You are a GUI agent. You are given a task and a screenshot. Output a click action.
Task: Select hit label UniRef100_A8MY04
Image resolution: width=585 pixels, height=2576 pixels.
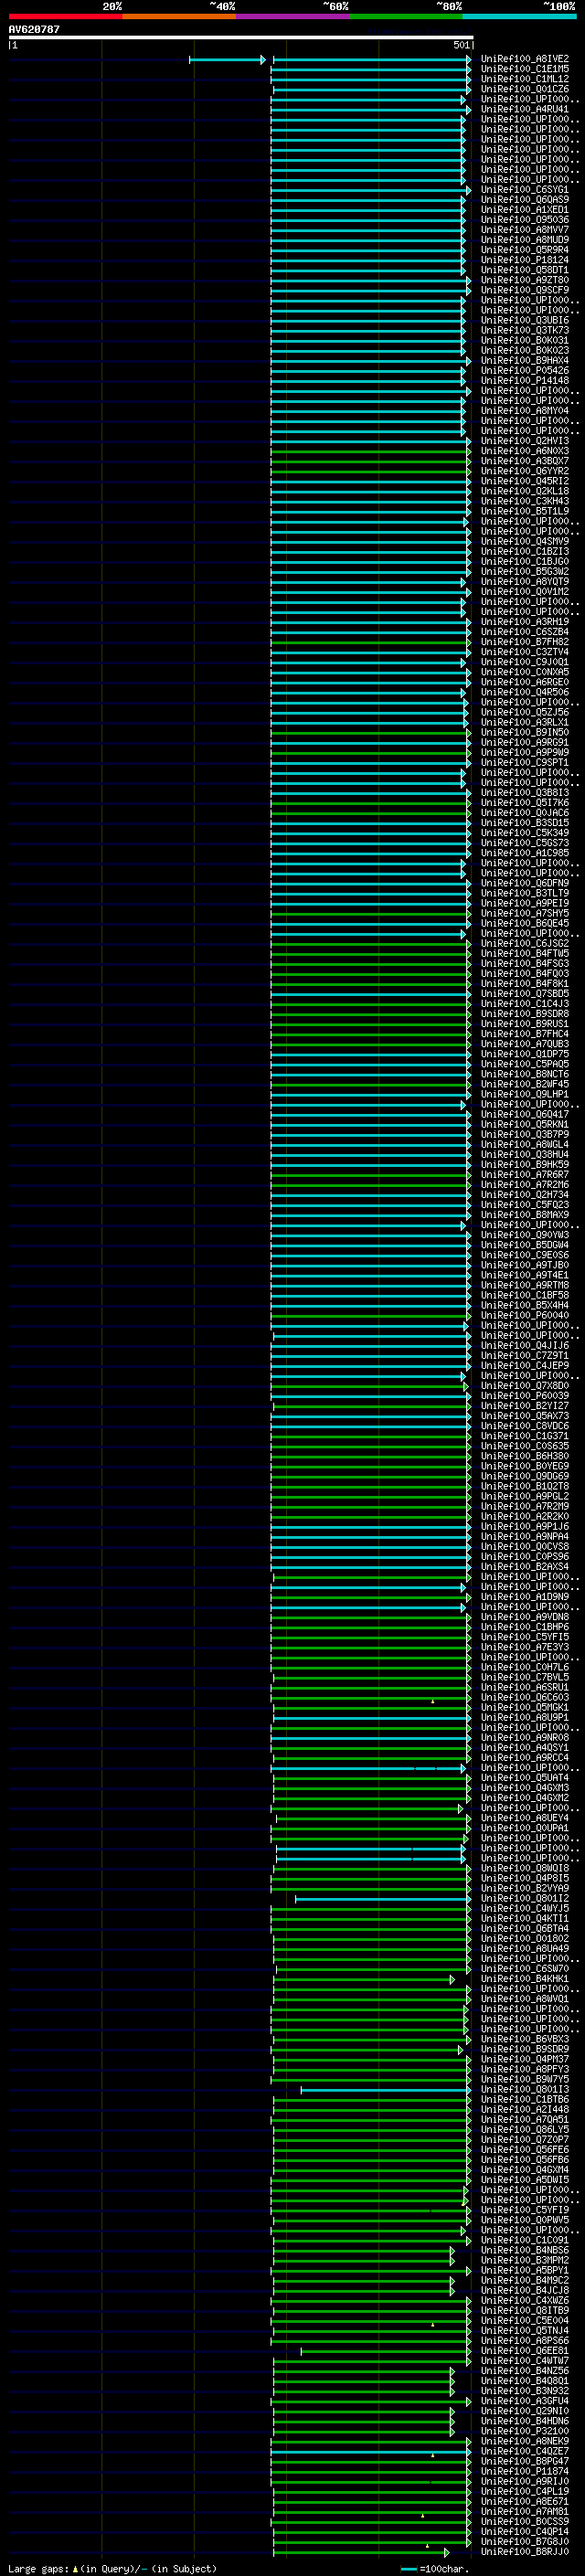coord(525,411)
